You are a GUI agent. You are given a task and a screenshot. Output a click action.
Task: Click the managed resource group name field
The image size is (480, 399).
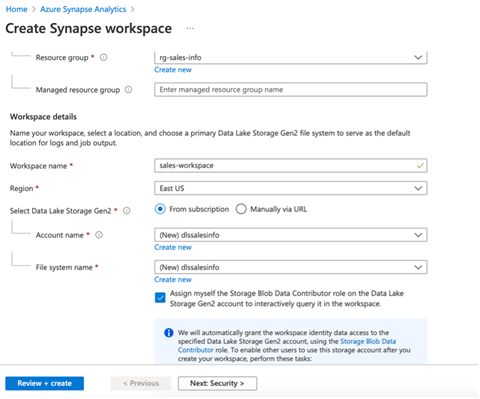click(x=291, y=90)
